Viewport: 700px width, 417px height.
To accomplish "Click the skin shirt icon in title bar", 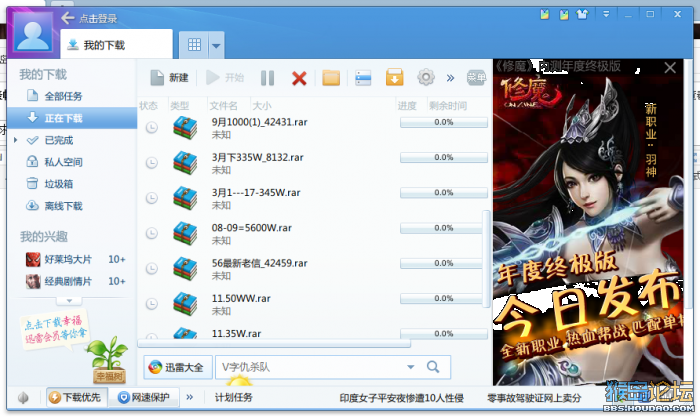I will click(x=582, y=14).
